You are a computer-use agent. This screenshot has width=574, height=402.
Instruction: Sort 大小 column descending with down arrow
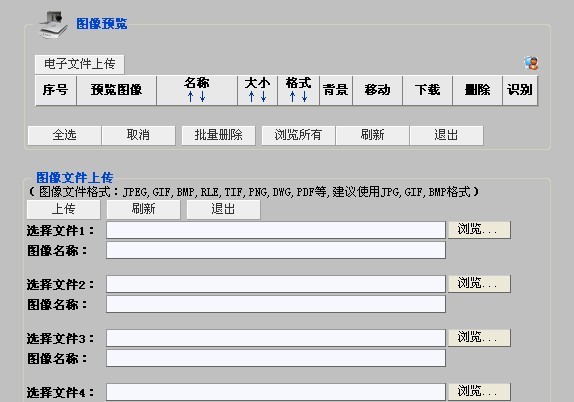(263, 97)
